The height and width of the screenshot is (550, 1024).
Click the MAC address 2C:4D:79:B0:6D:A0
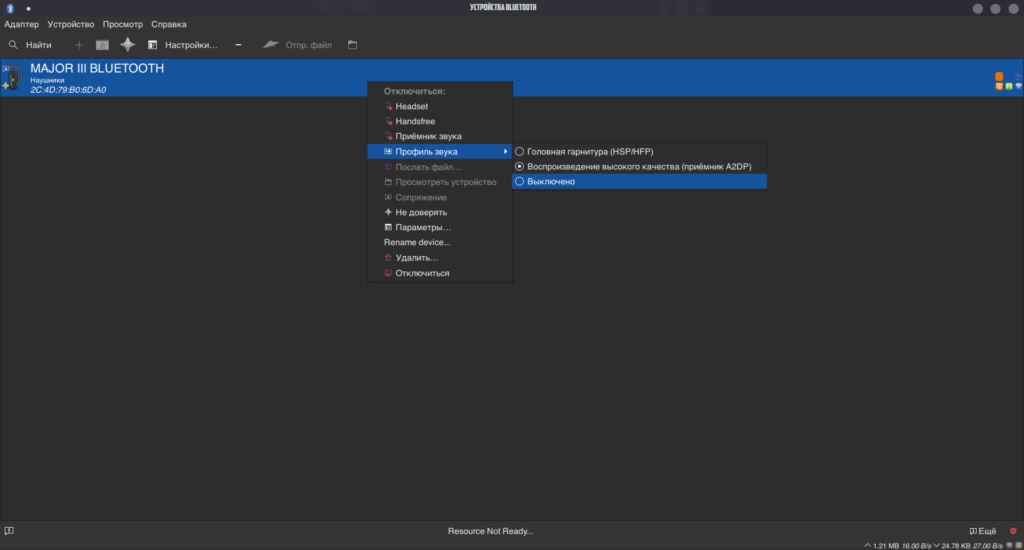point(68,90)
